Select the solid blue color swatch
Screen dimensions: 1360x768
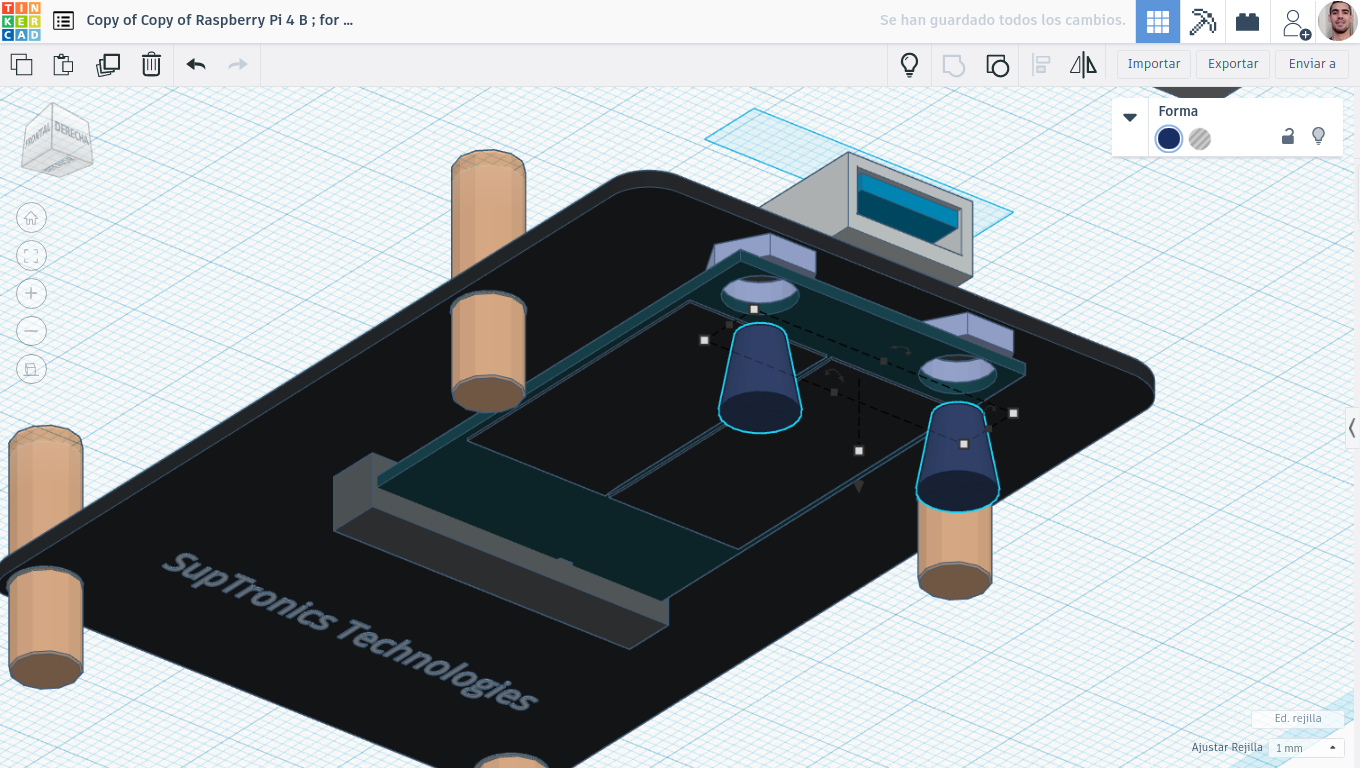point(1169,139)
